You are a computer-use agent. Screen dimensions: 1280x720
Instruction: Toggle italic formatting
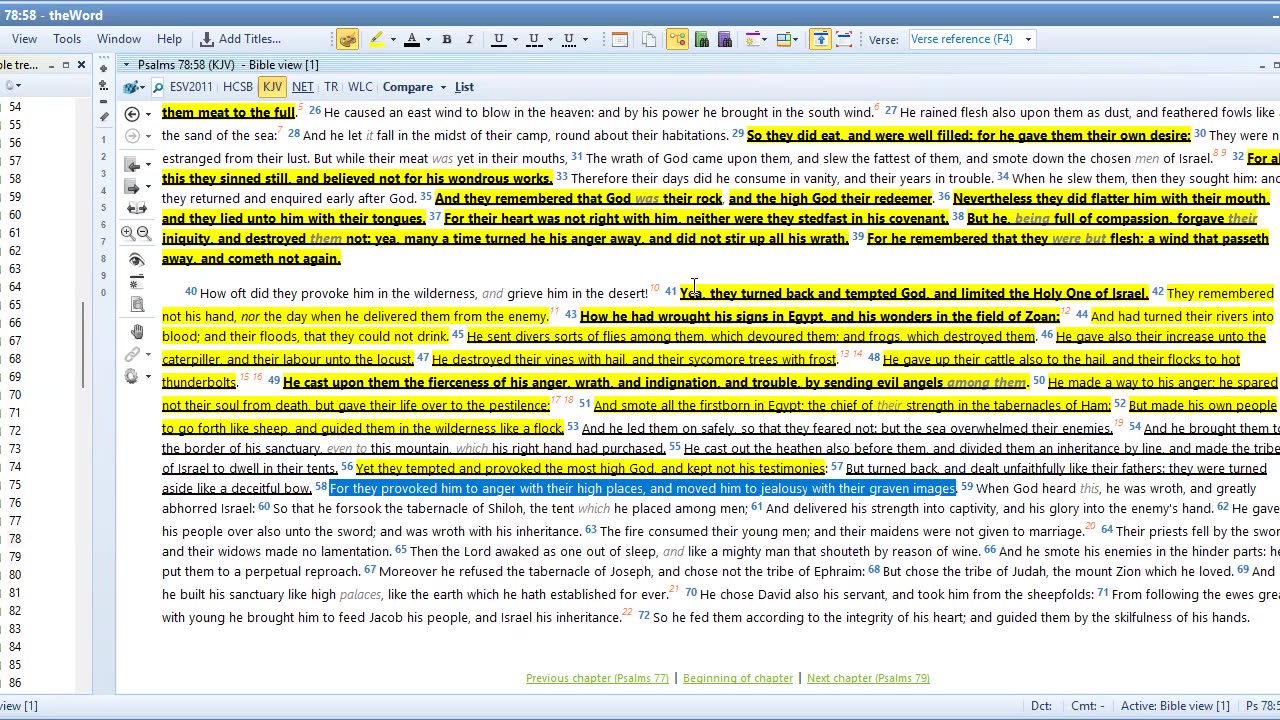[469, 39]
